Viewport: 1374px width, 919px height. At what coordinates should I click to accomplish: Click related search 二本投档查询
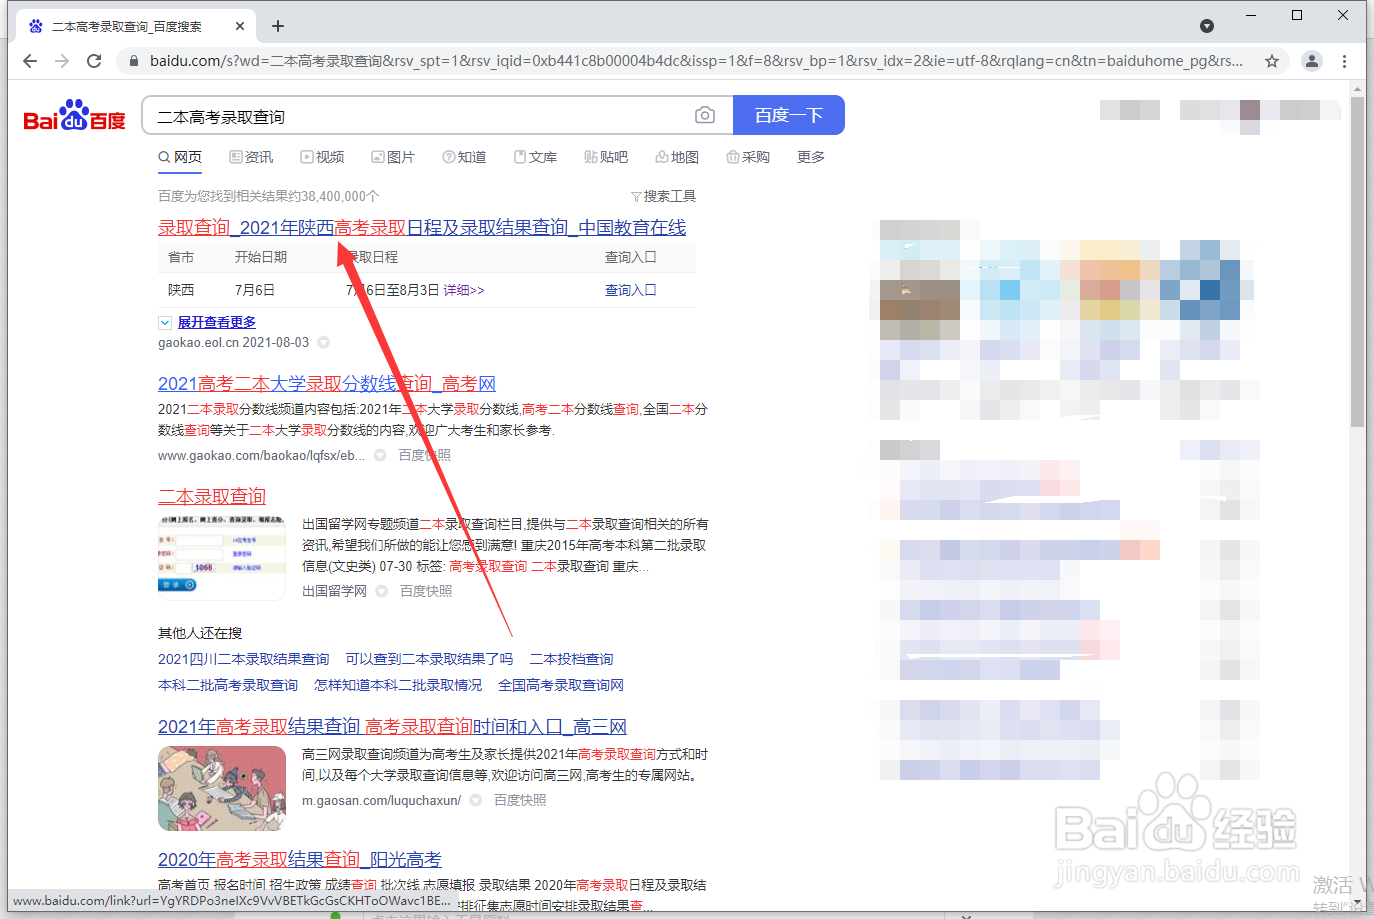[571, 659]
